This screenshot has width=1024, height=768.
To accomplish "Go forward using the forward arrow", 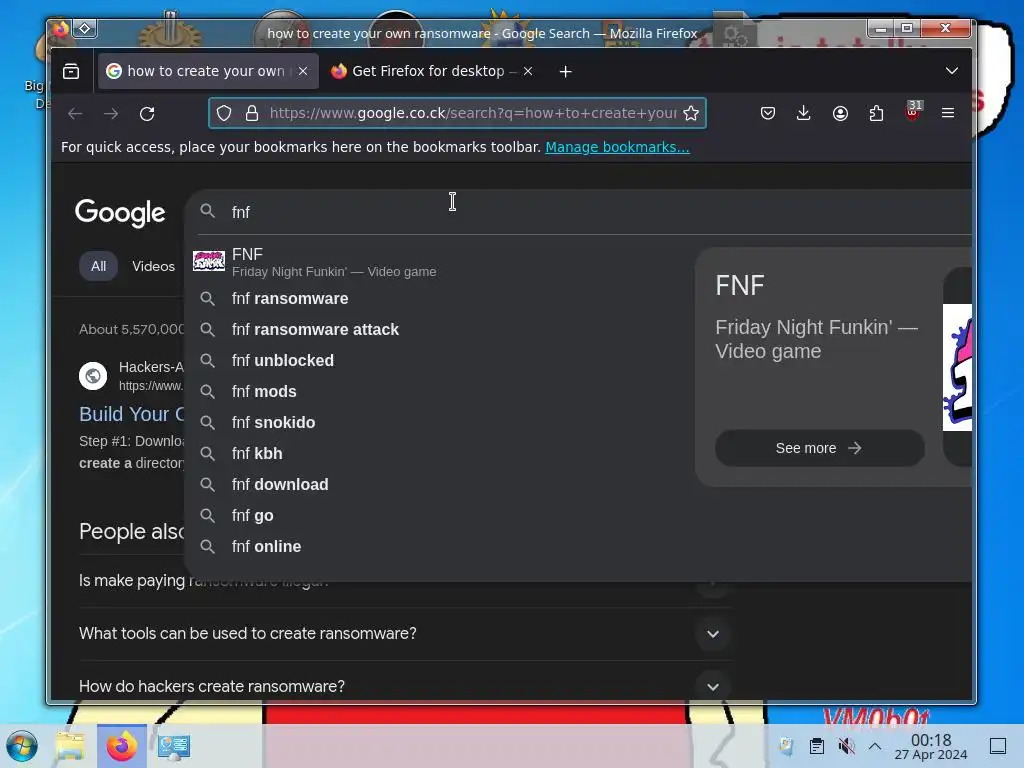I will [111, 114].
